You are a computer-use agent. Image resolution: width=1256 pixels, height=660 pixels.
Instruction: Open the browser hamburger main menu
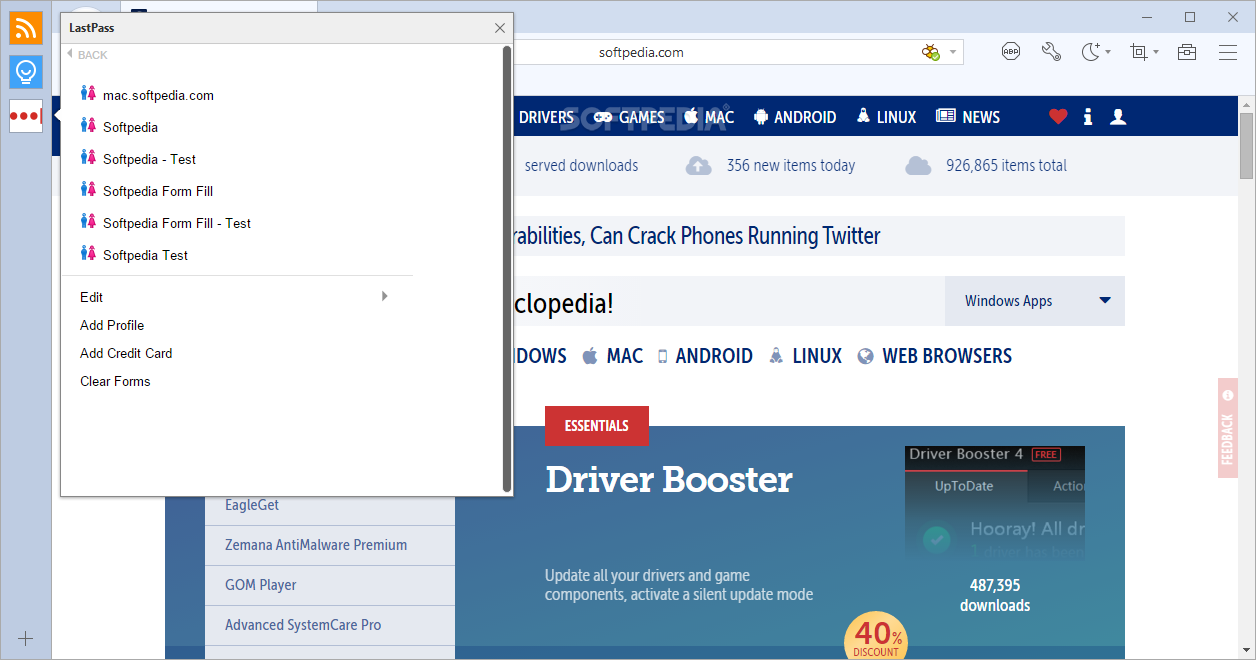point(1228,52)
